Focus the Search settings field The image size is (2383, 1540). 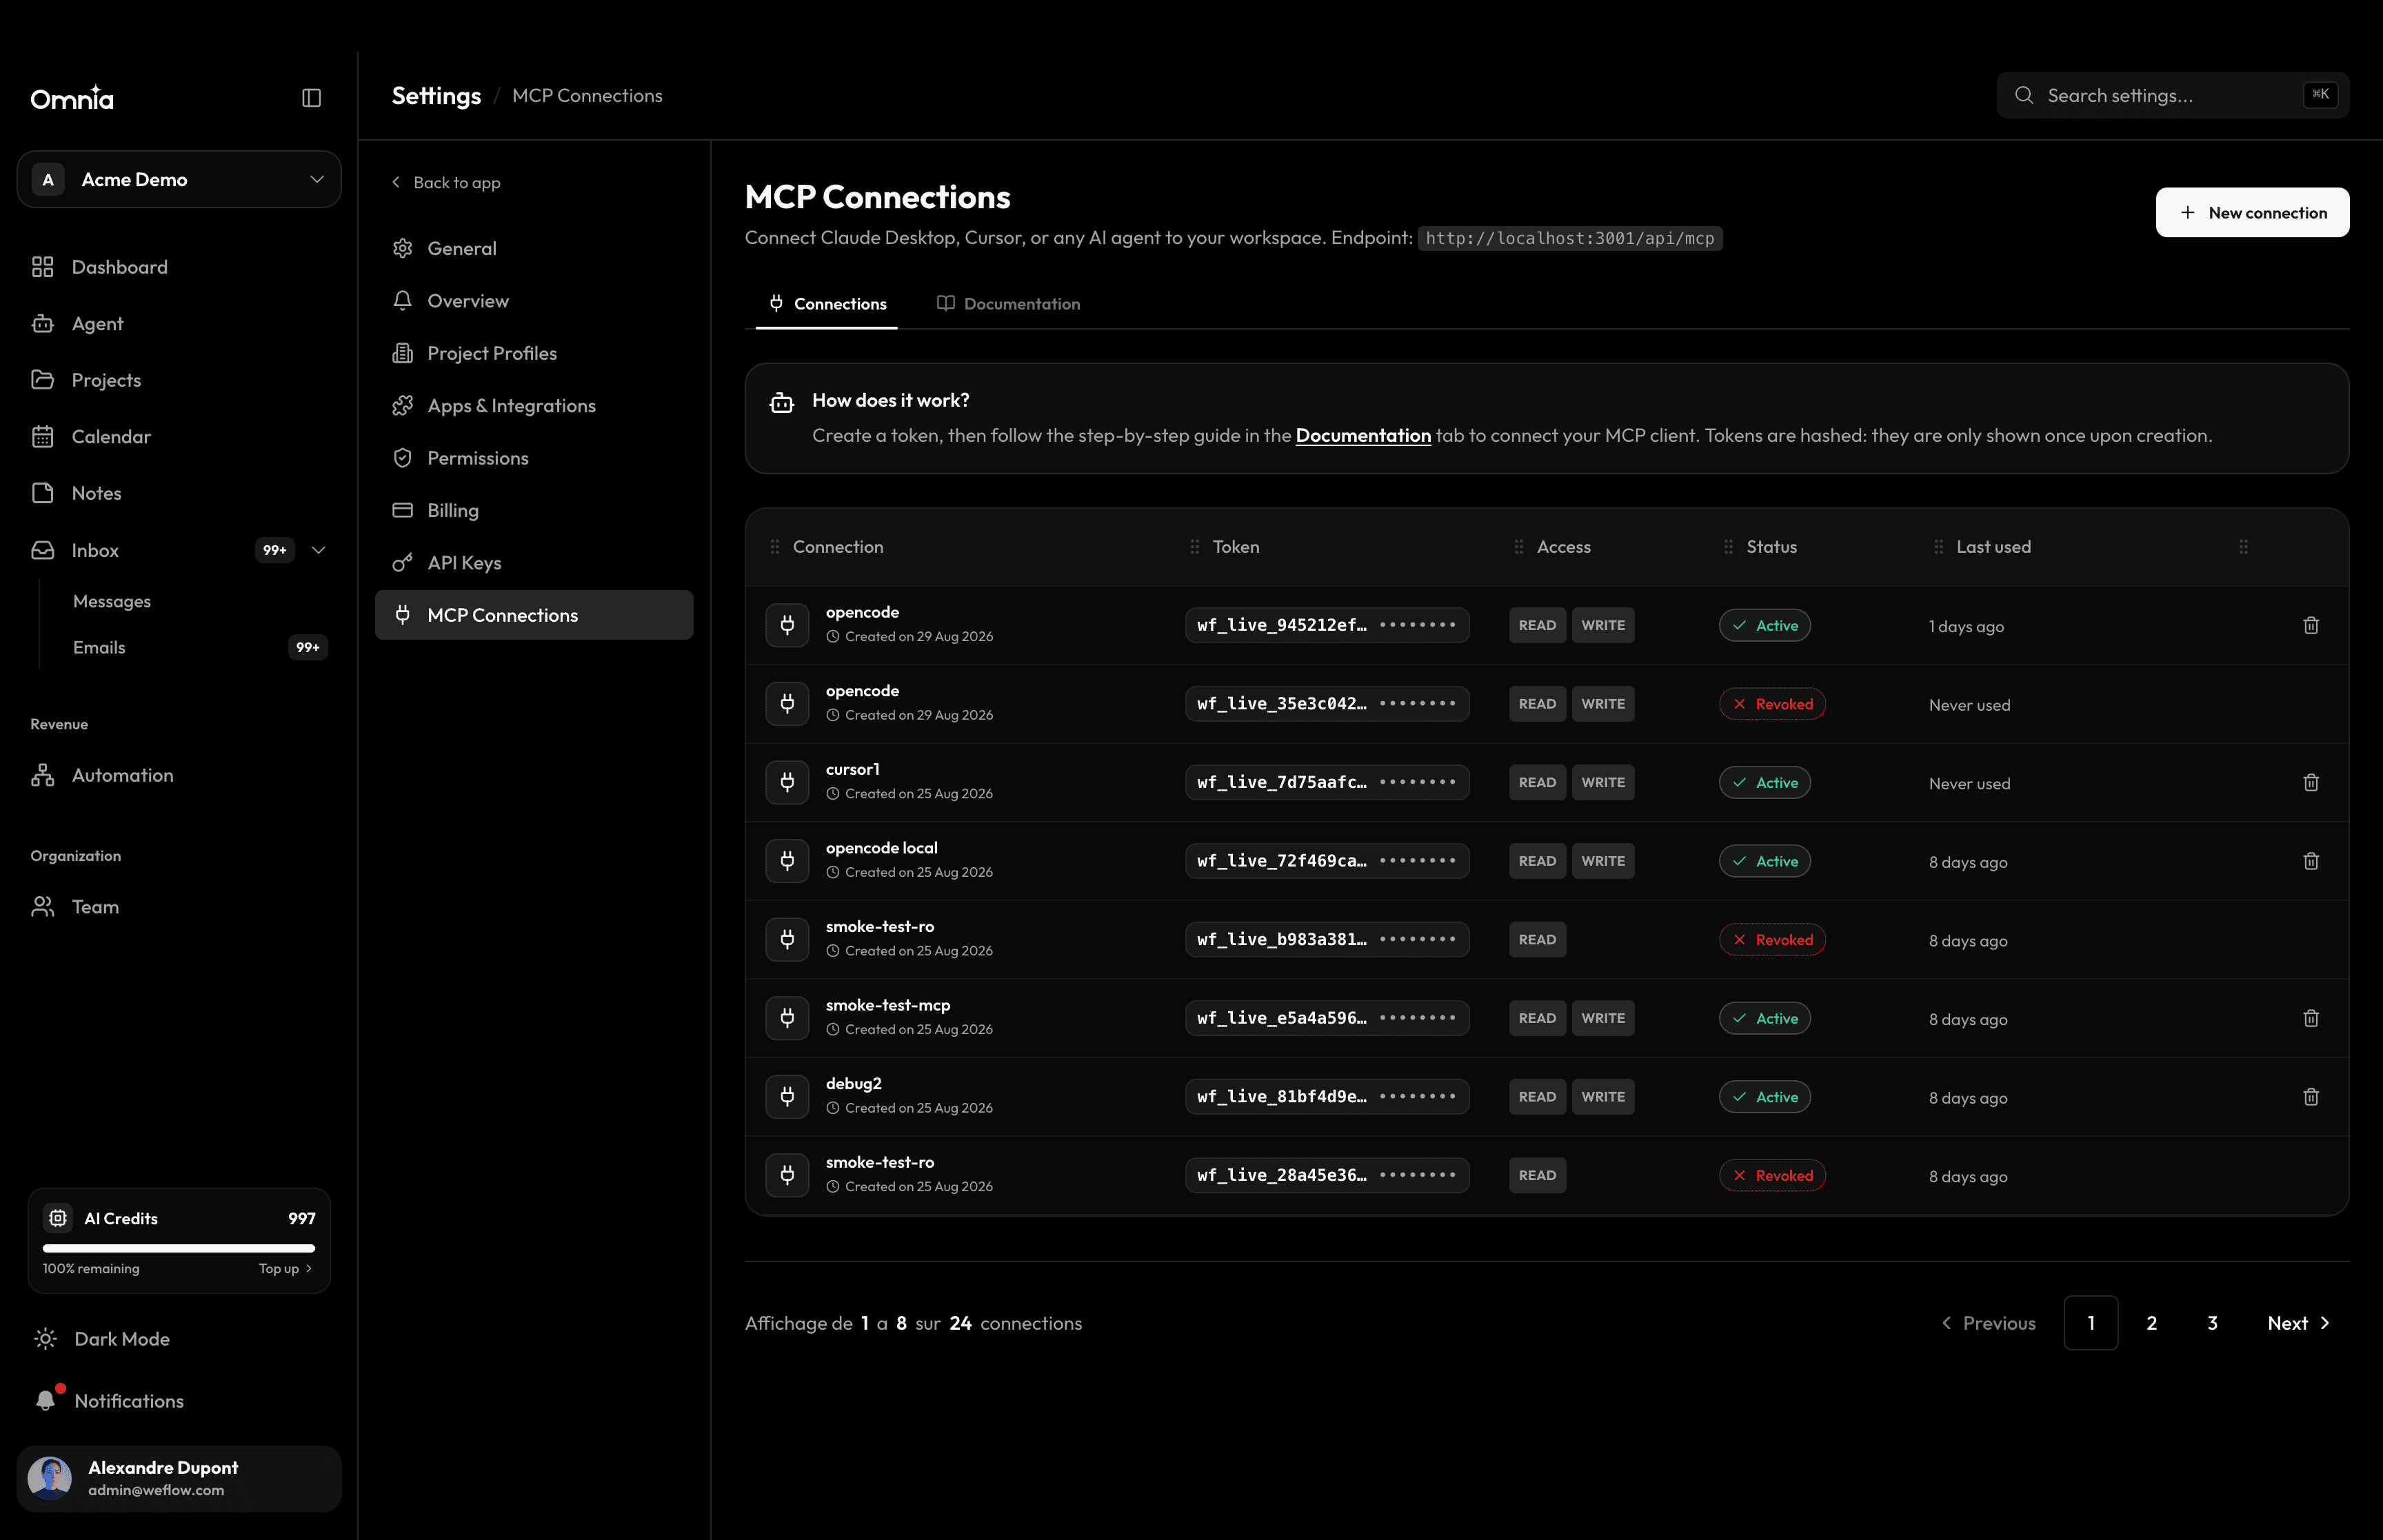[x=2172, y=95]
